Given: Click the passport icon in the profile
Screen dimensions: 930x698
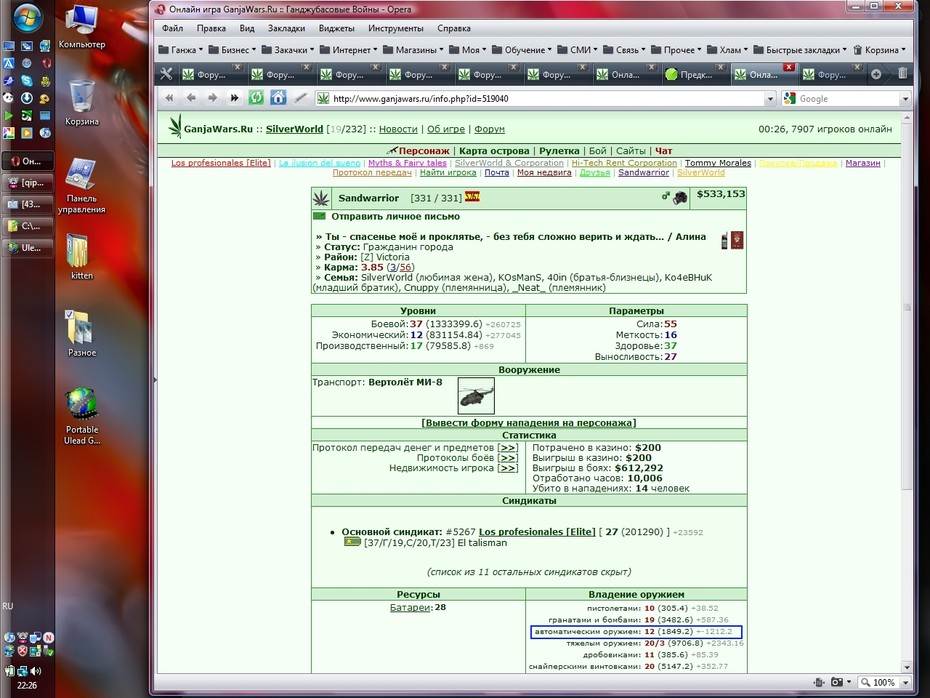Looking at the screenshot, I should pos(737,240).
